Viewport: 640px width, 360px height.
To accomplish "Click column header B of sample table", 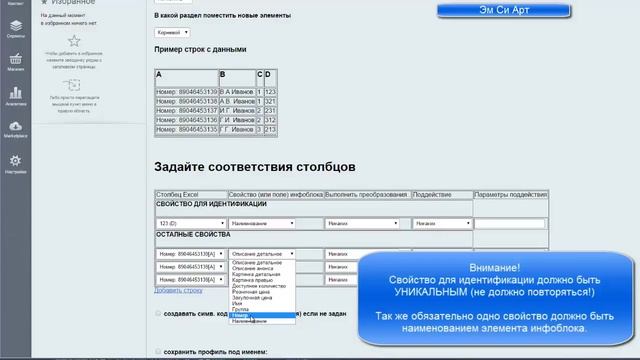I will [237, 78].
